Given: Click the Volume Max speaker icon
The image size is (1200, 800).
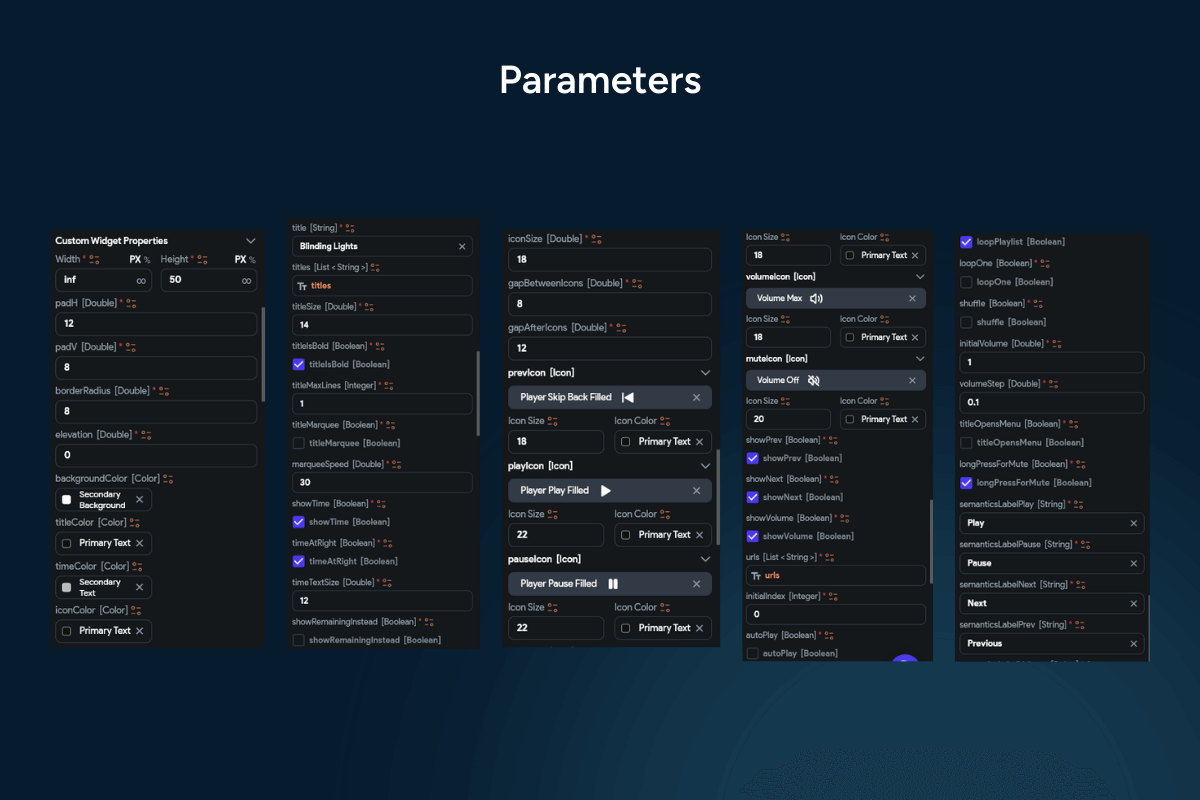Looking at the screenshot, I should [816, 298].
